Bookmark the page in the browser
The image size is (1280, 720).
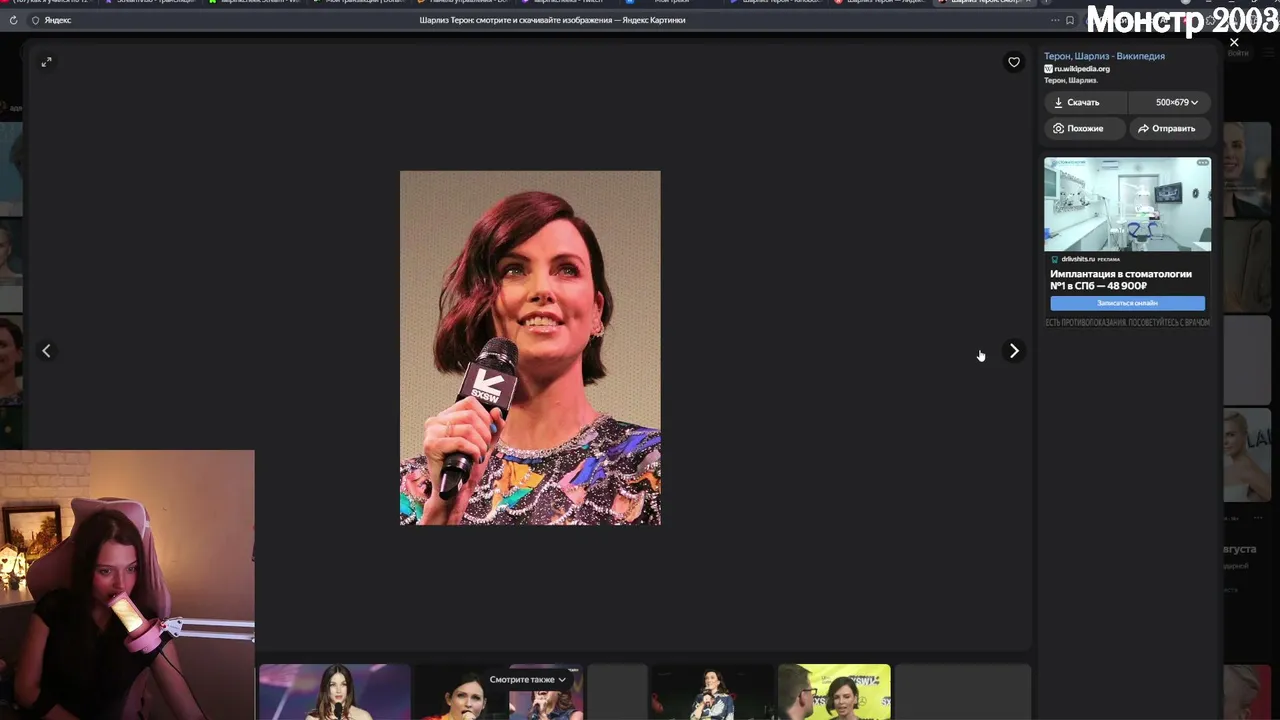tap(1070, 20)
